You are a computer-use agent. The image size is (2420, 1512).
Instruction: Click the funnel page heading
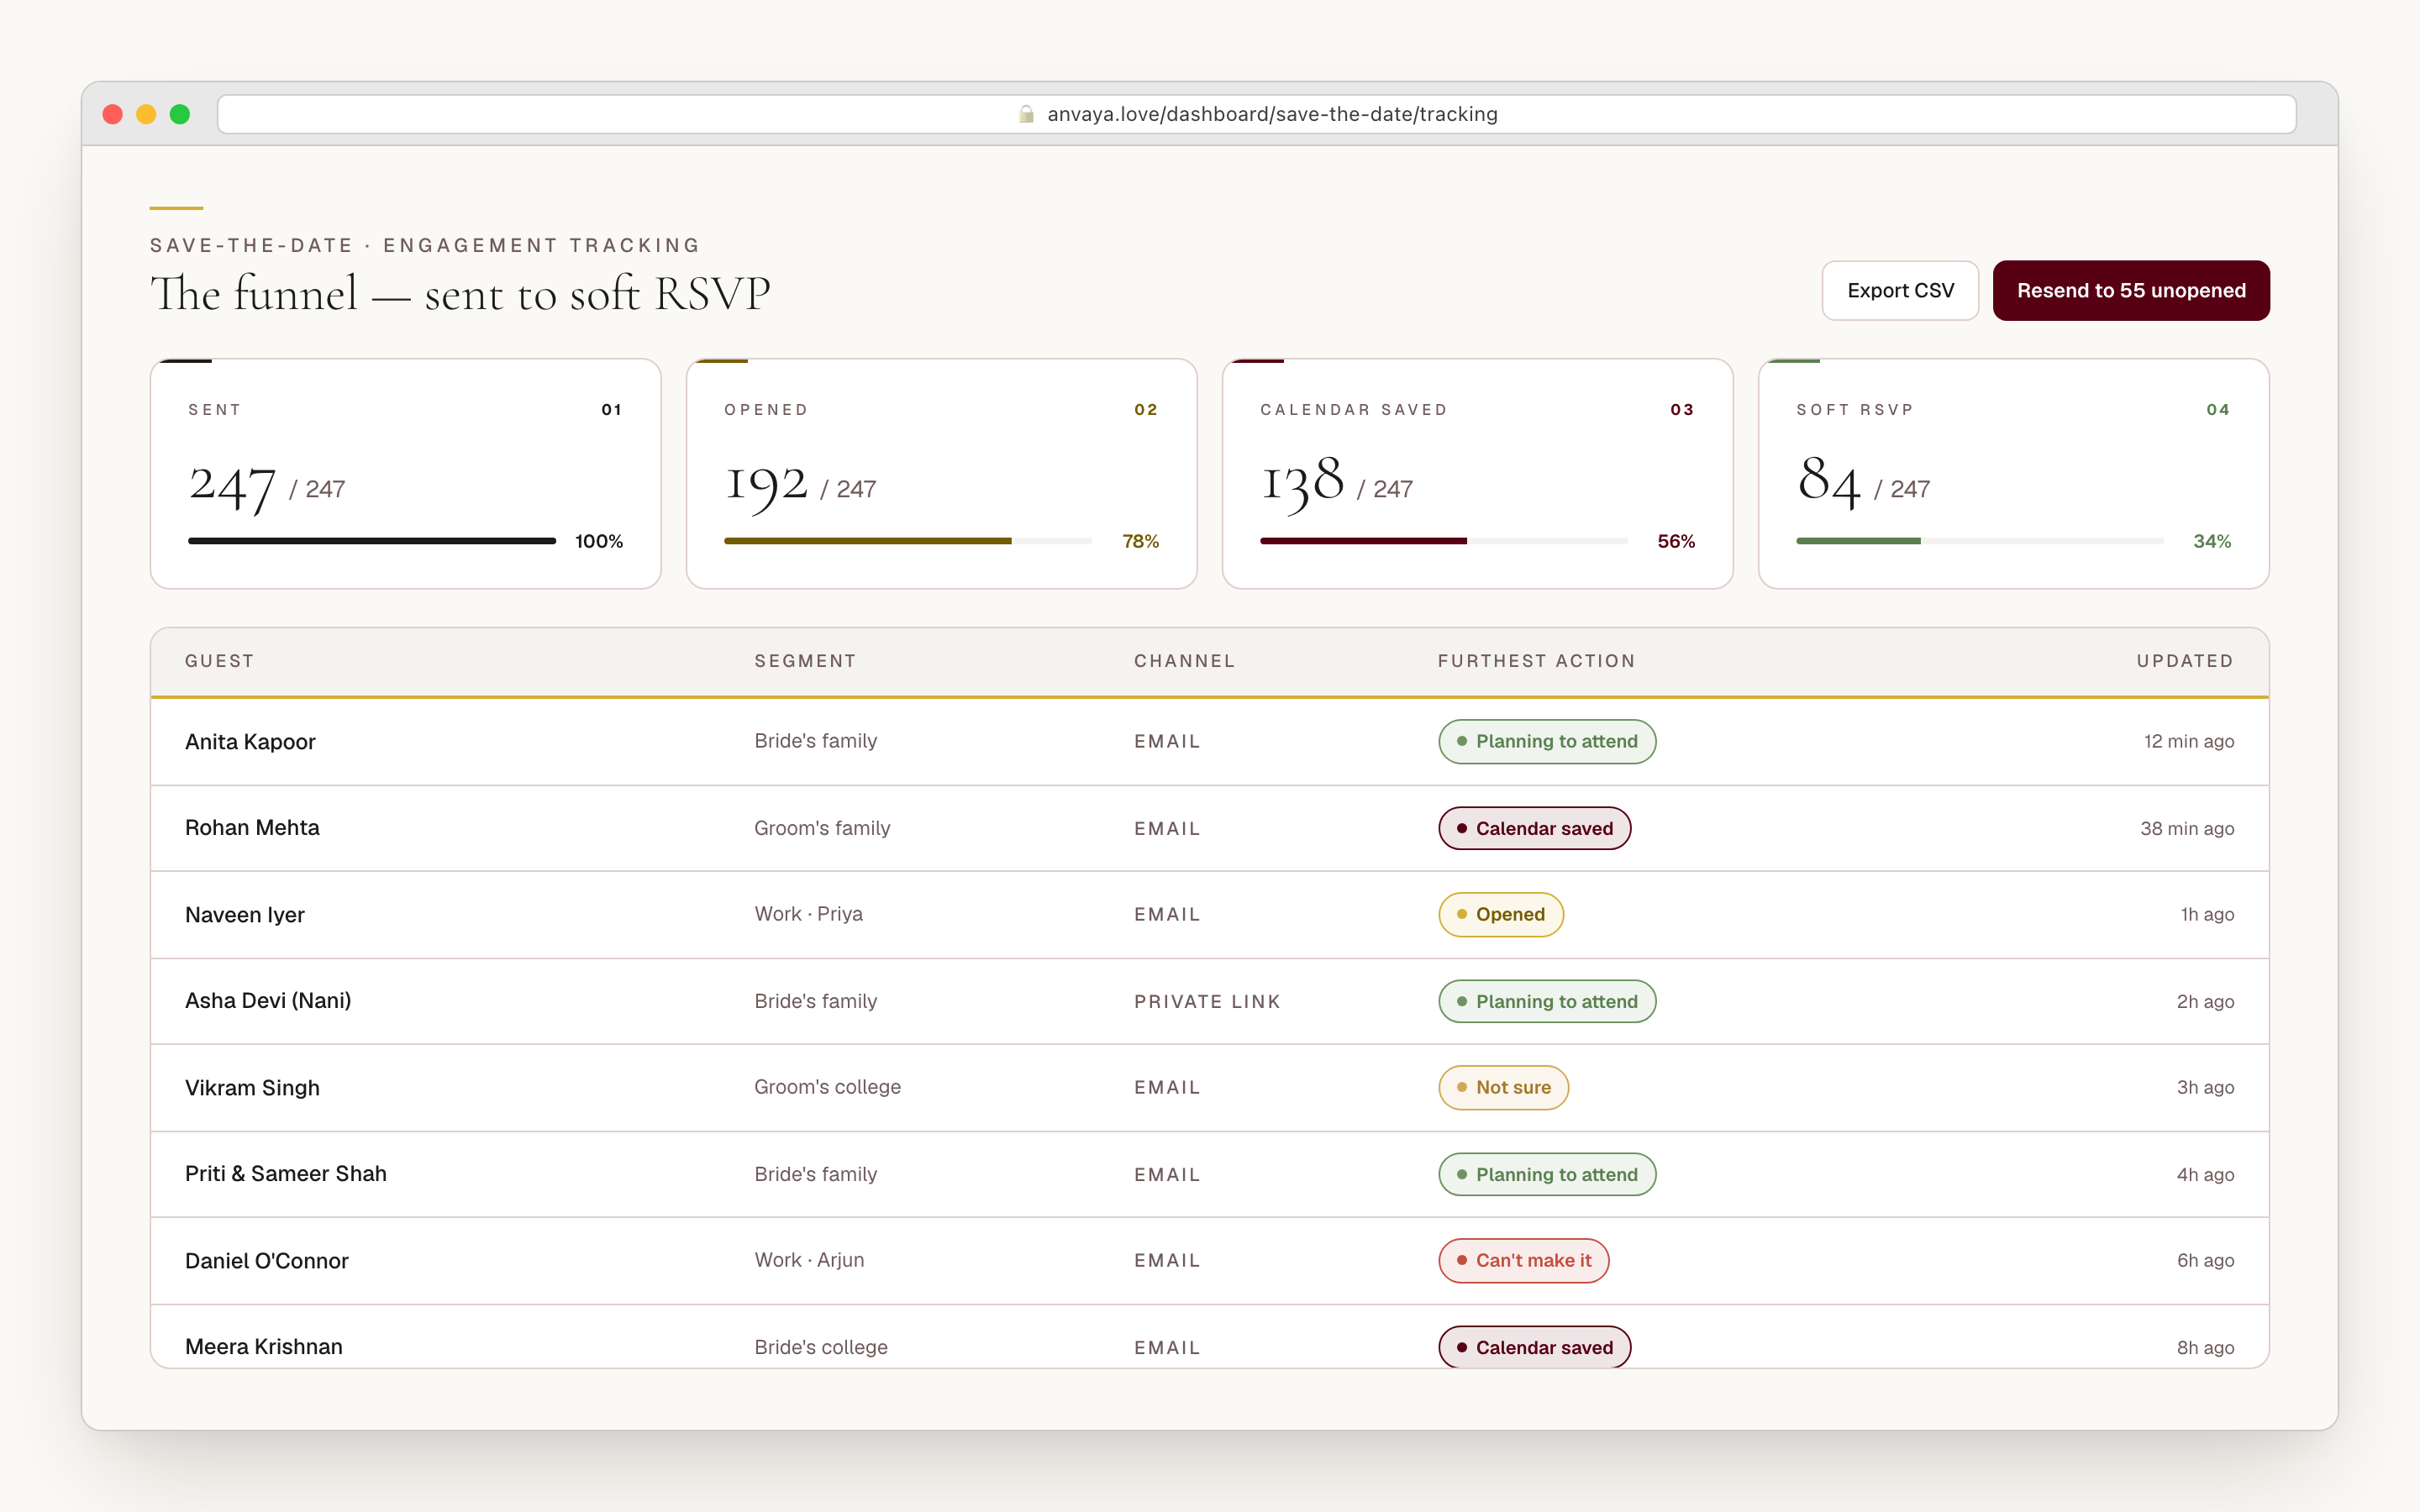[x=460, y=294]
